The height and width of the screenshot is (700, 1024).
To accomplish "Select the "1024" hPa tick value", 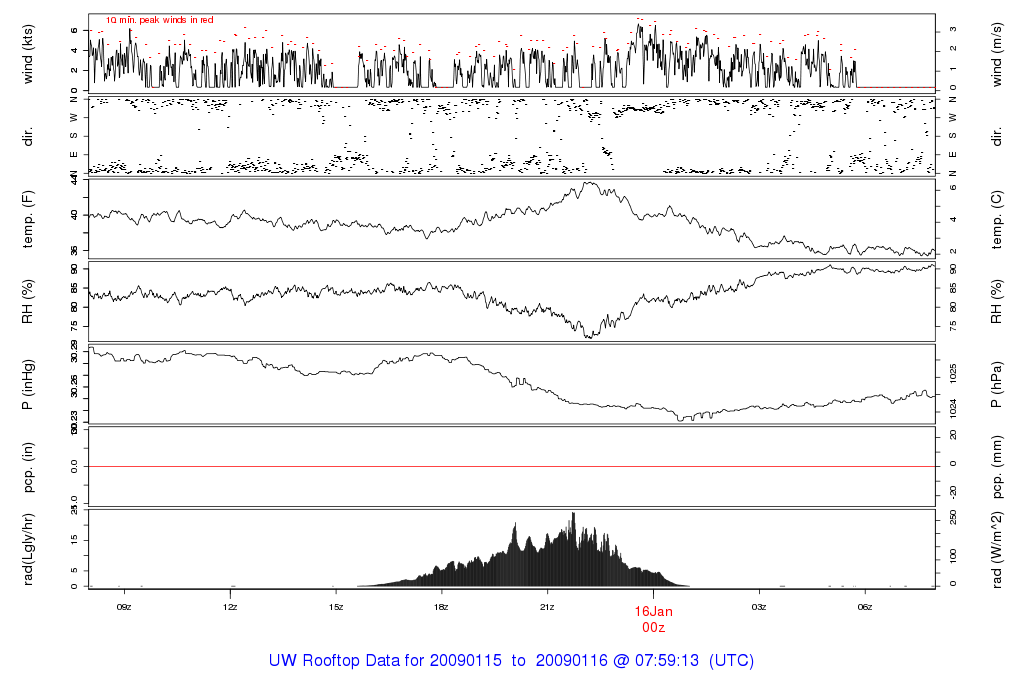I will pos(953,408).
